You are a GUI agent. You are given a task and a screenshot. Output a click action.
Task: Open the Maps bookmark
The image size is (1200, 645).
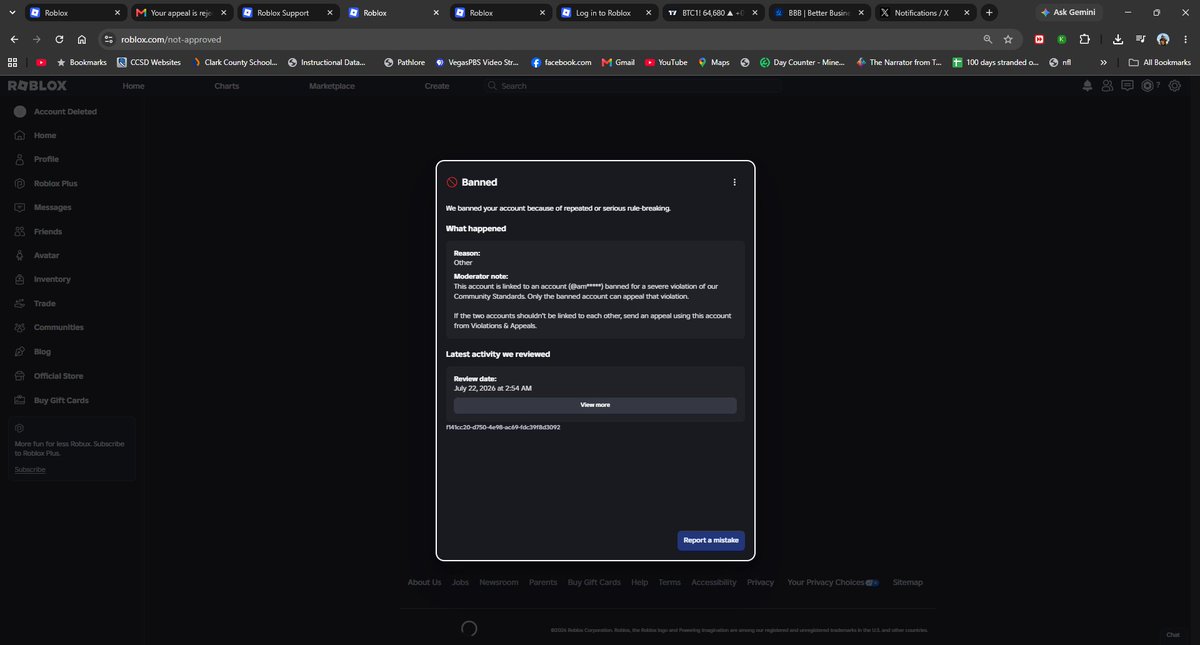pyautogui.click(x=714, y=62)
